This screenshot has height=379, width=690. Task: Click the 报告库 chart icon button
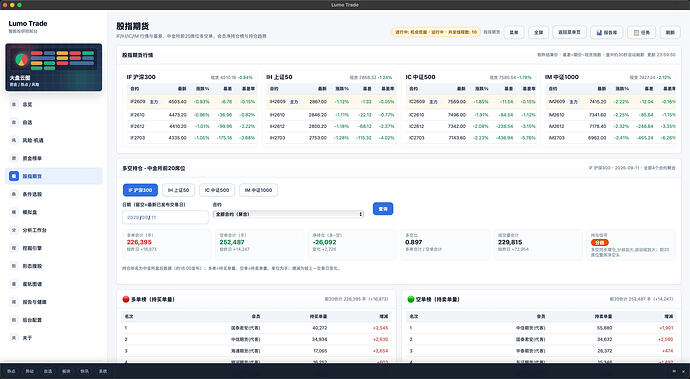coord(606,32)
